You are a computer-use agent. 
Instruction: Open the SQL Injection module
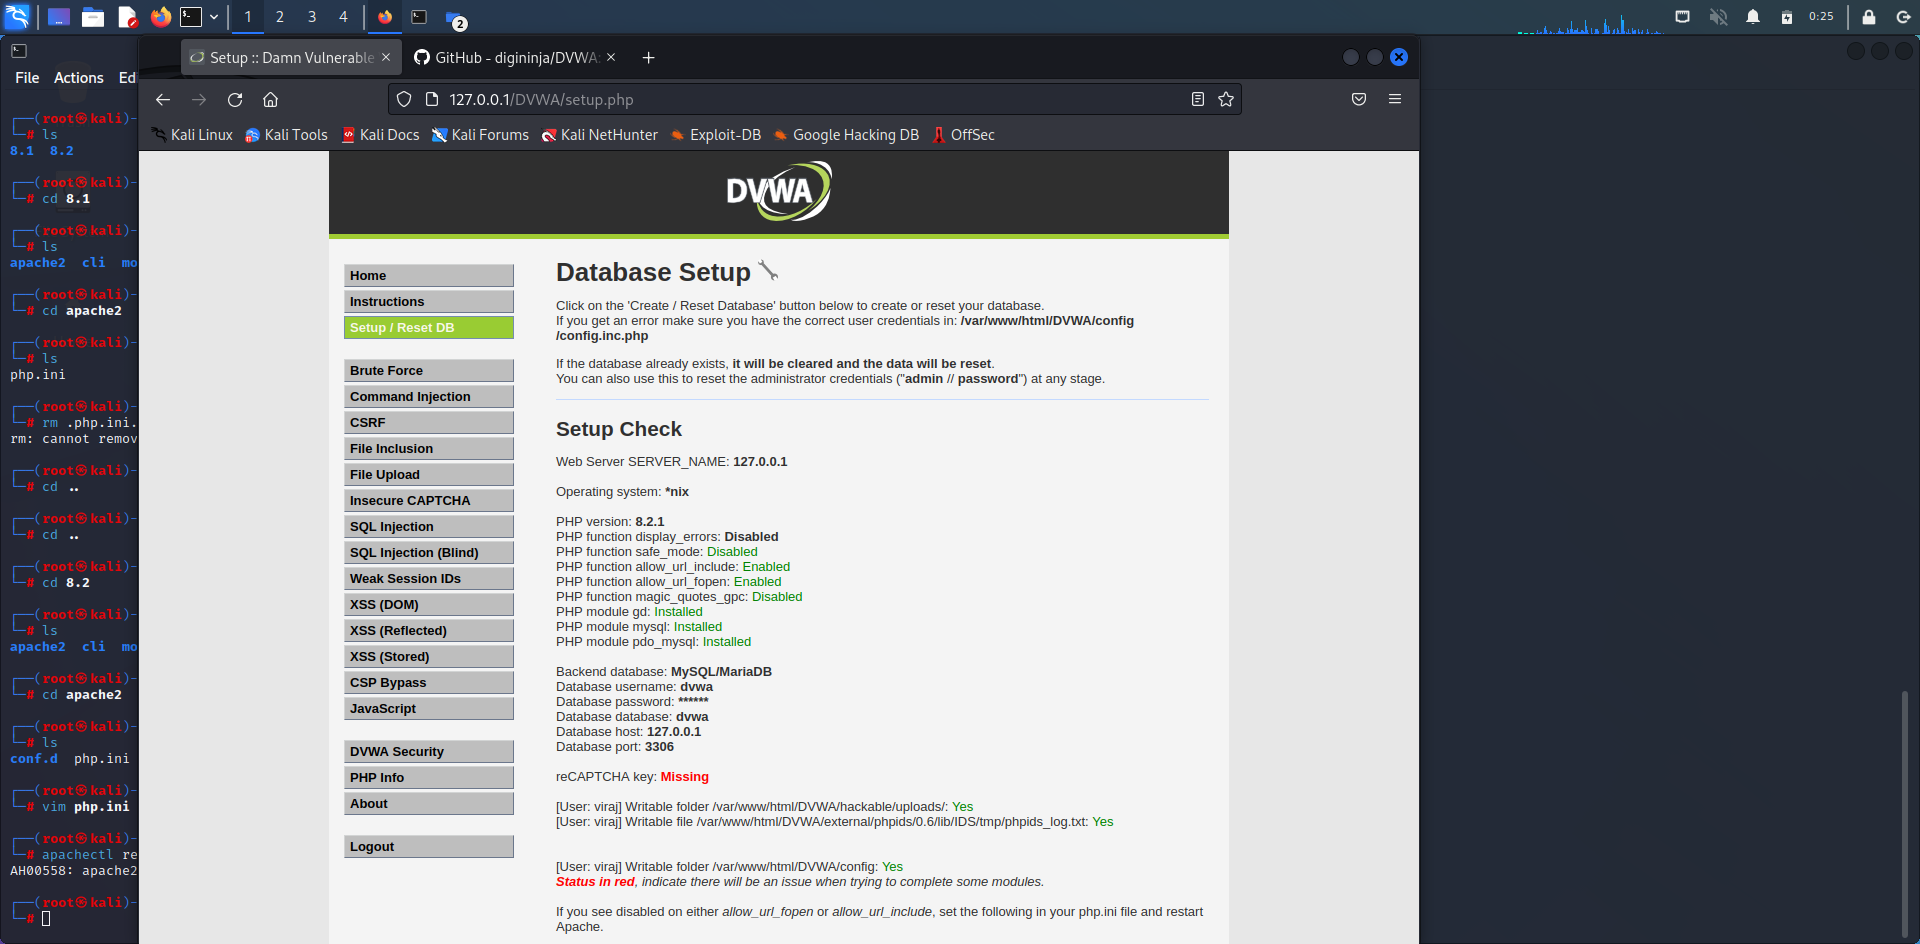[428, 526]
